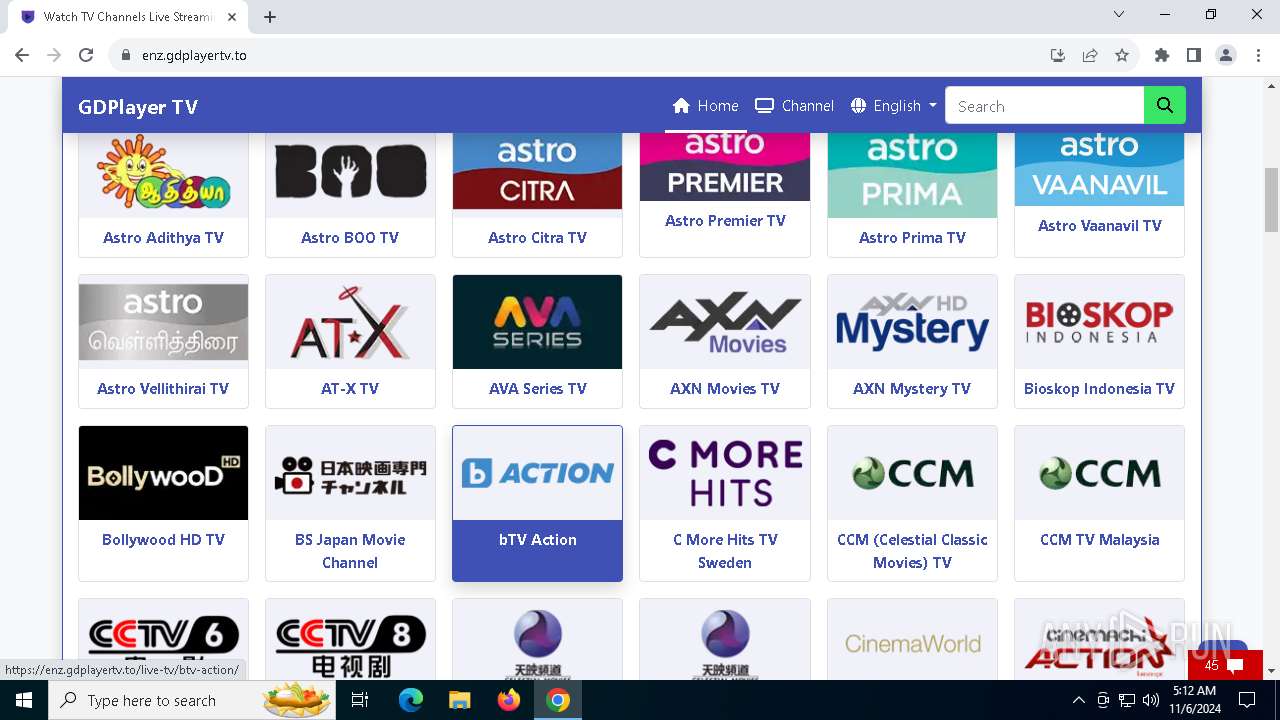The width and height of the screenshot is (1280, 720).
Task: Select the Watch TV Channels Live Streaming tab
Action: [x=127, y=17]
